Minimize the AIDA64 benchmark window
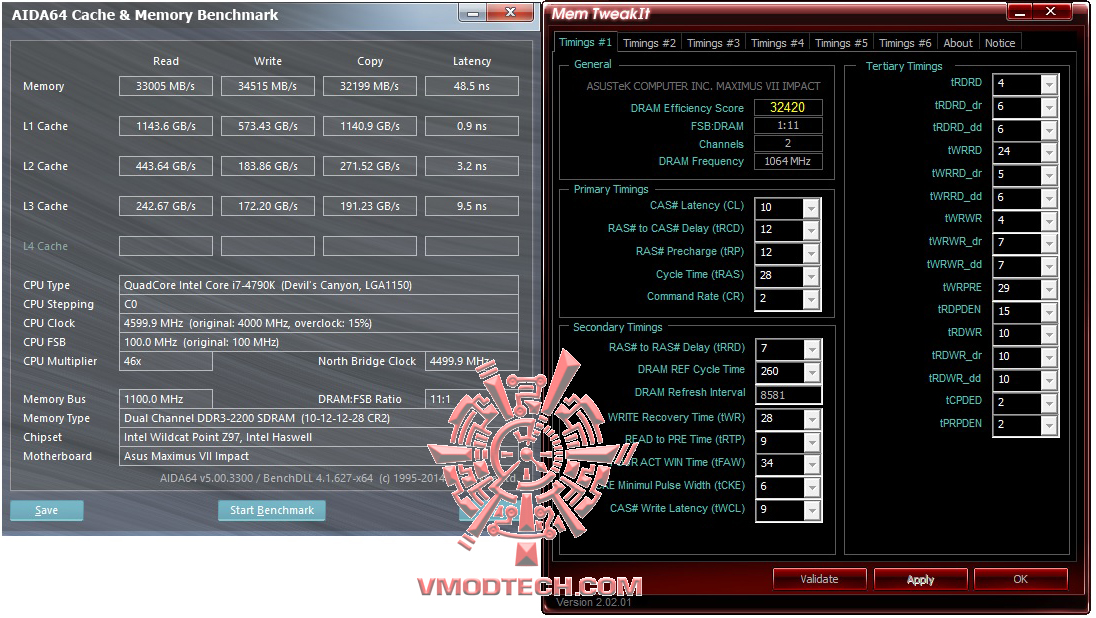 473,13
